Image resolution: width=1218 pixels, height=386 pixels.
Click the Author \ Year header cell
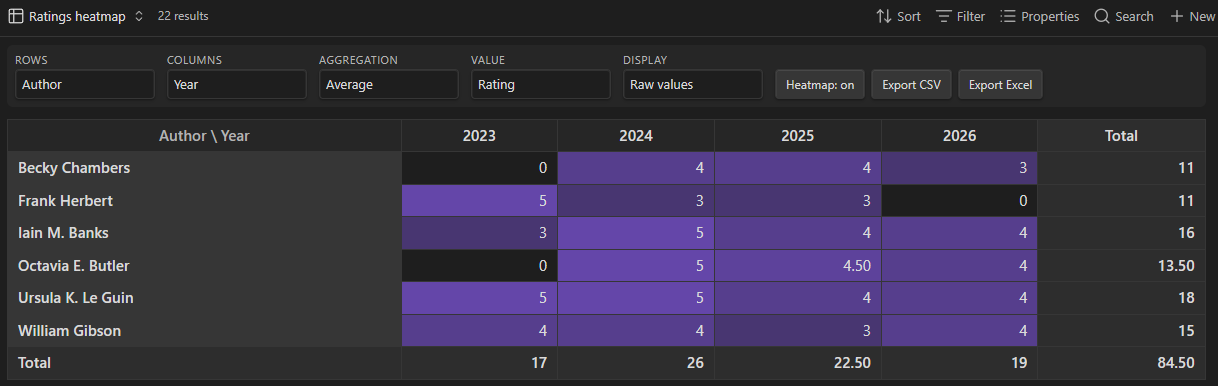(205, 136)
